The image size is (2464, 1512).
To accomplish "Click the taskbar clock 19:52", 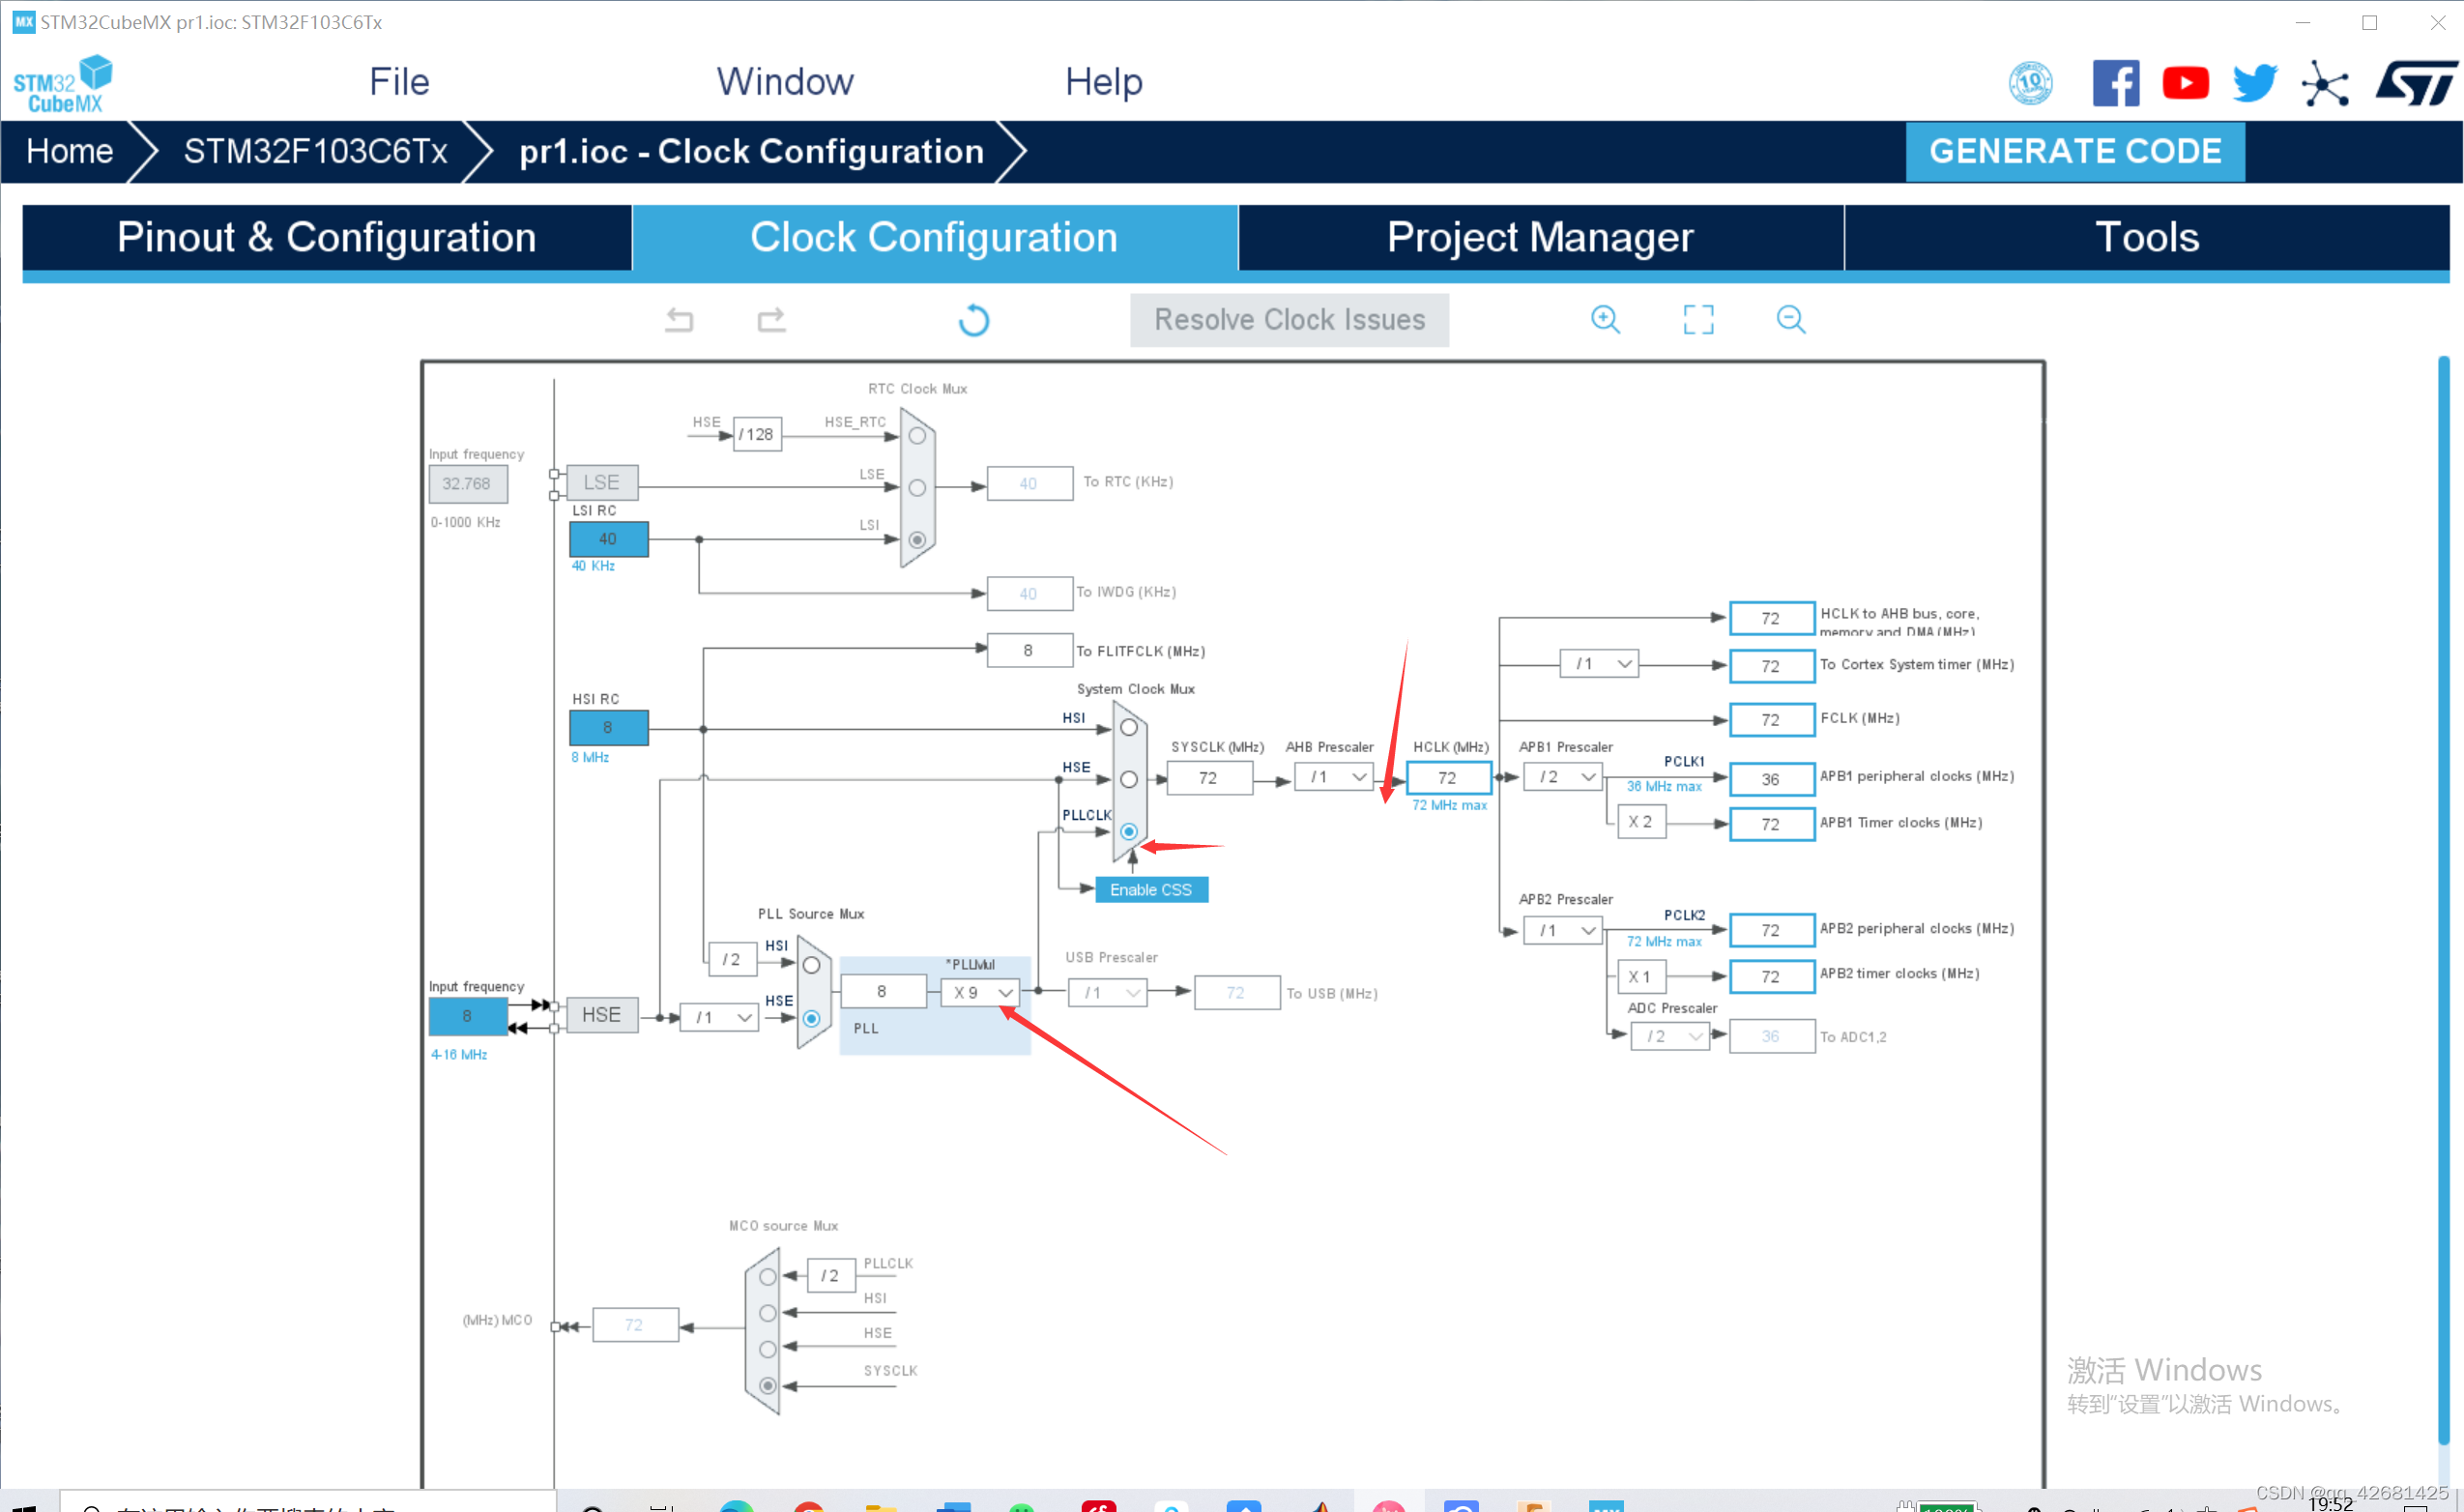I will (2330, 1503).
